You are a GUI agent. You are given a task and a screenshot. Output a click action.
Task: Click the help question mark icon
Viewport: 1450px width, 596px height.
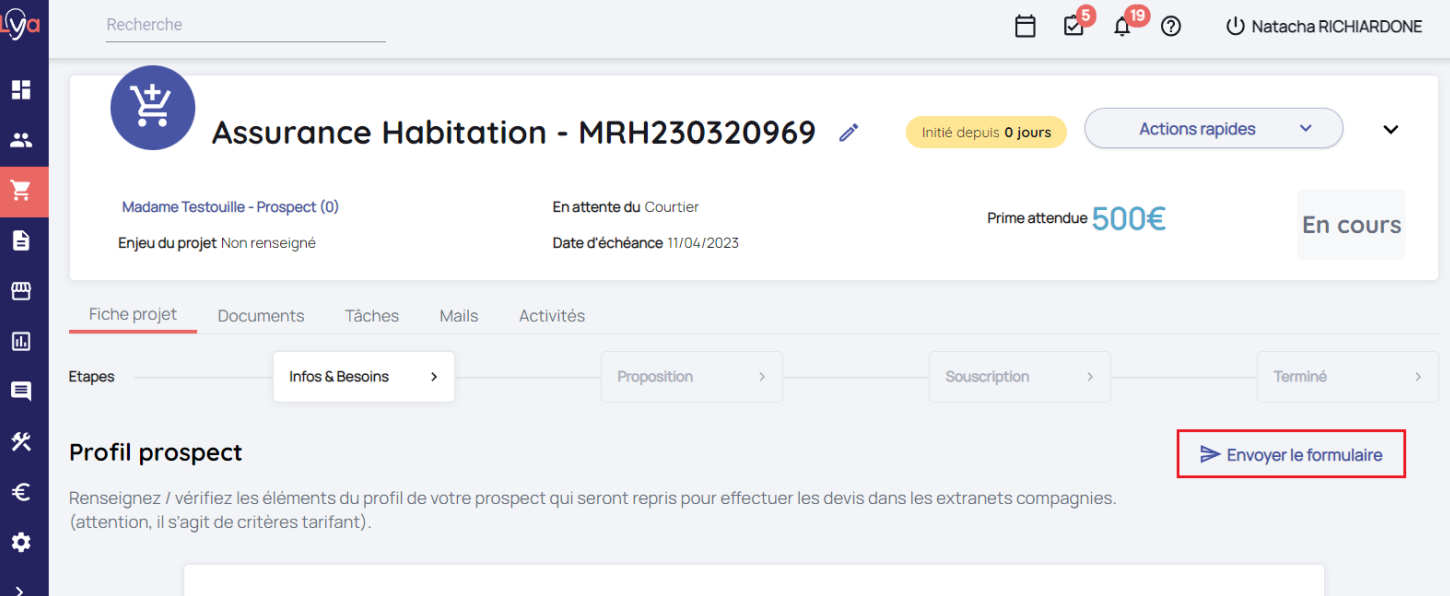[x=1171, y=27]
